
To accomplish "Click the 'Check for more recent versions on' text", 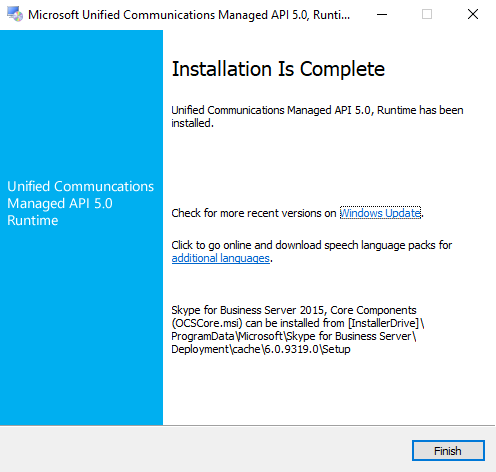I will pos(254,213).
